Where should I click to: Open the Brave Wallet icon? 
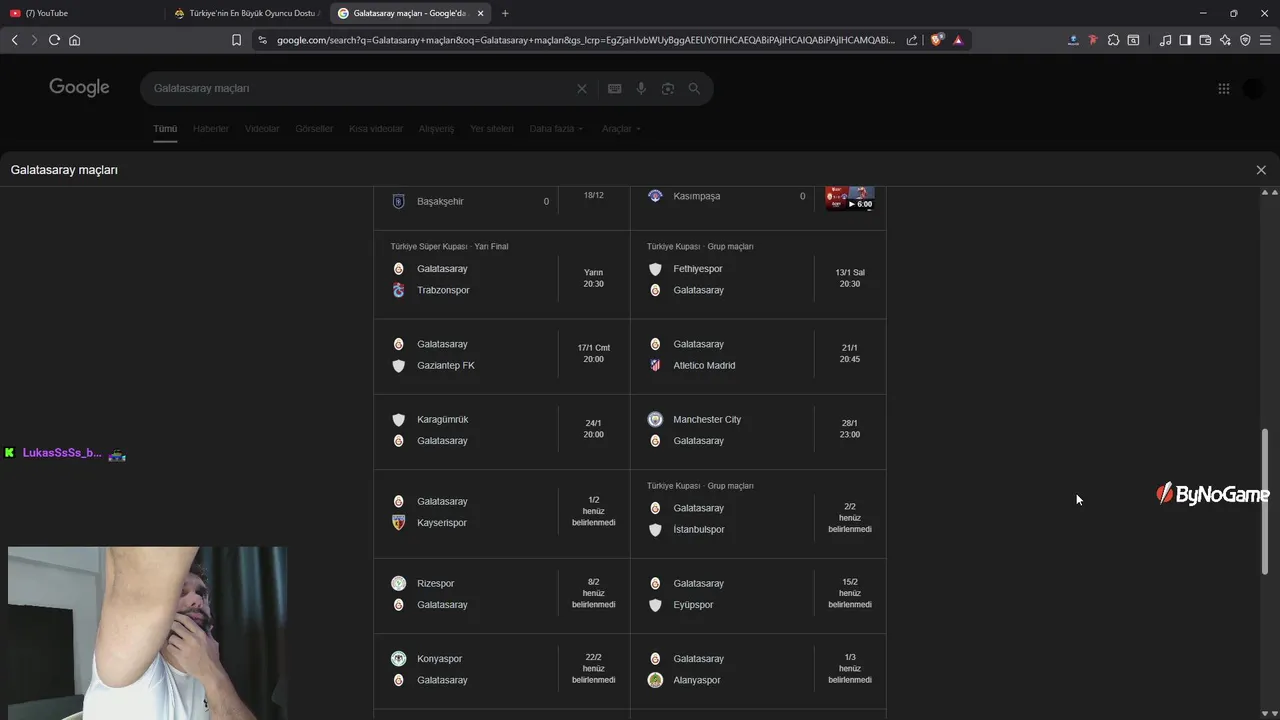(x=1205, y=40)
